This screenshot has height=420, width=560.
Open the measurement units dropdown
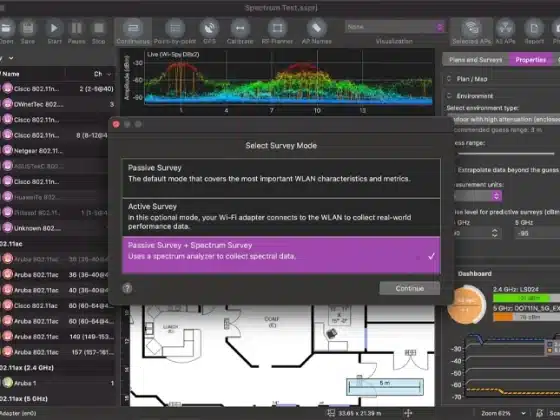(x=478, y=195)
